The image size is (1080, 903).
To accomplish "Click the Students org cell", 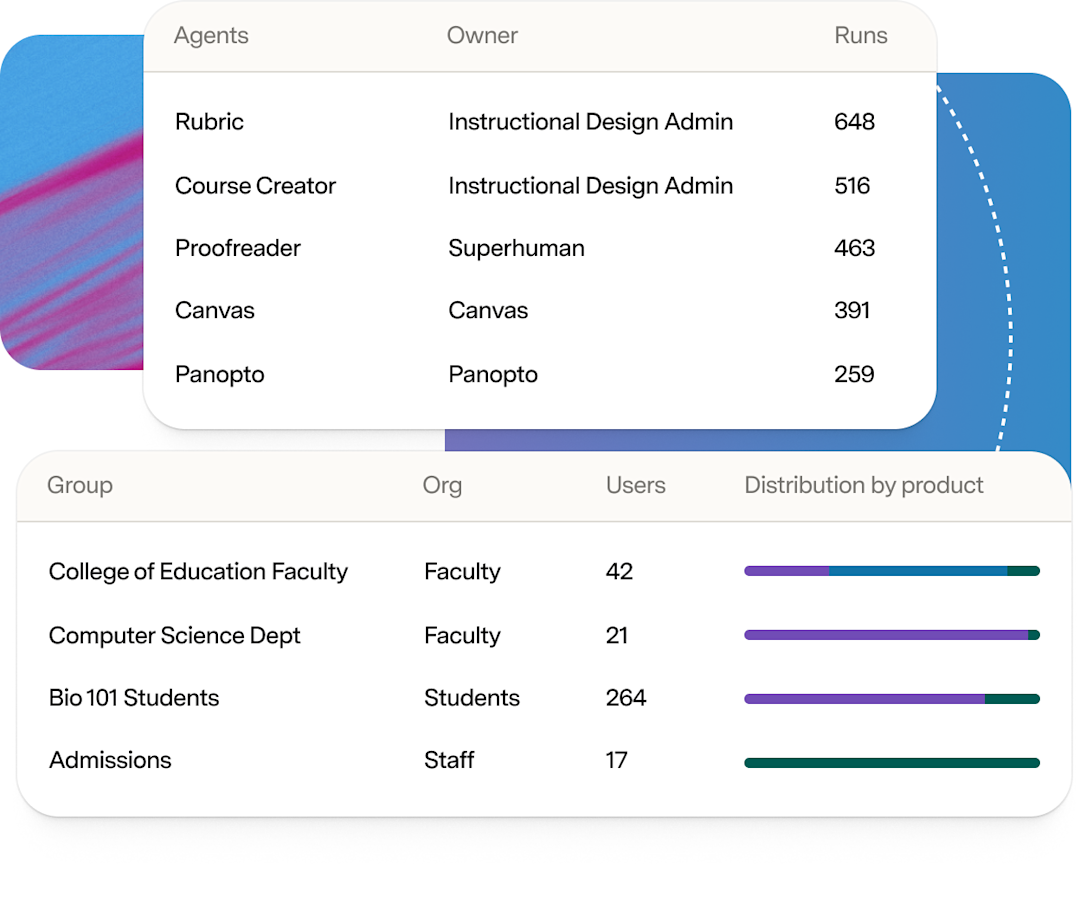I will pyautogui.click(x=472, y=698).
